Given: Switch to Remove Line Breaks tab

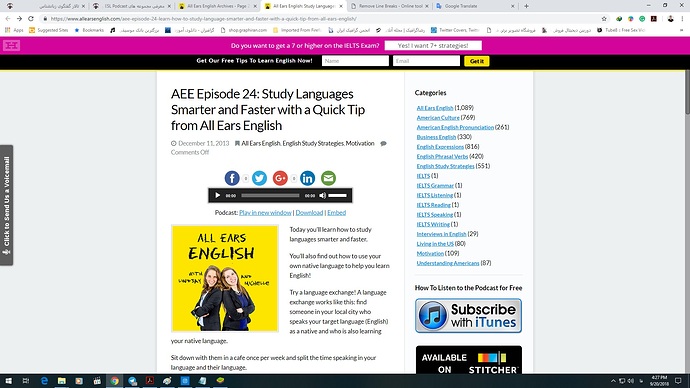Looking at the screenshot, I should (x=389, y=6).
